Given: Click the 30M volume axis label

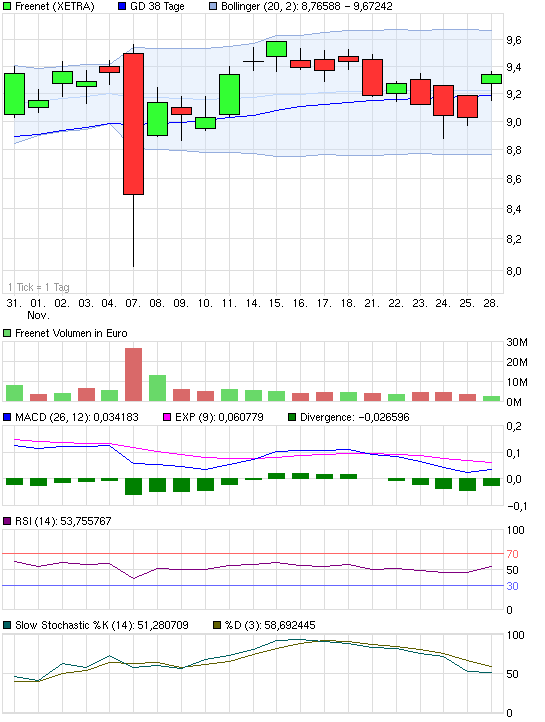Looking at the screenshot, I should pos(517,342).
